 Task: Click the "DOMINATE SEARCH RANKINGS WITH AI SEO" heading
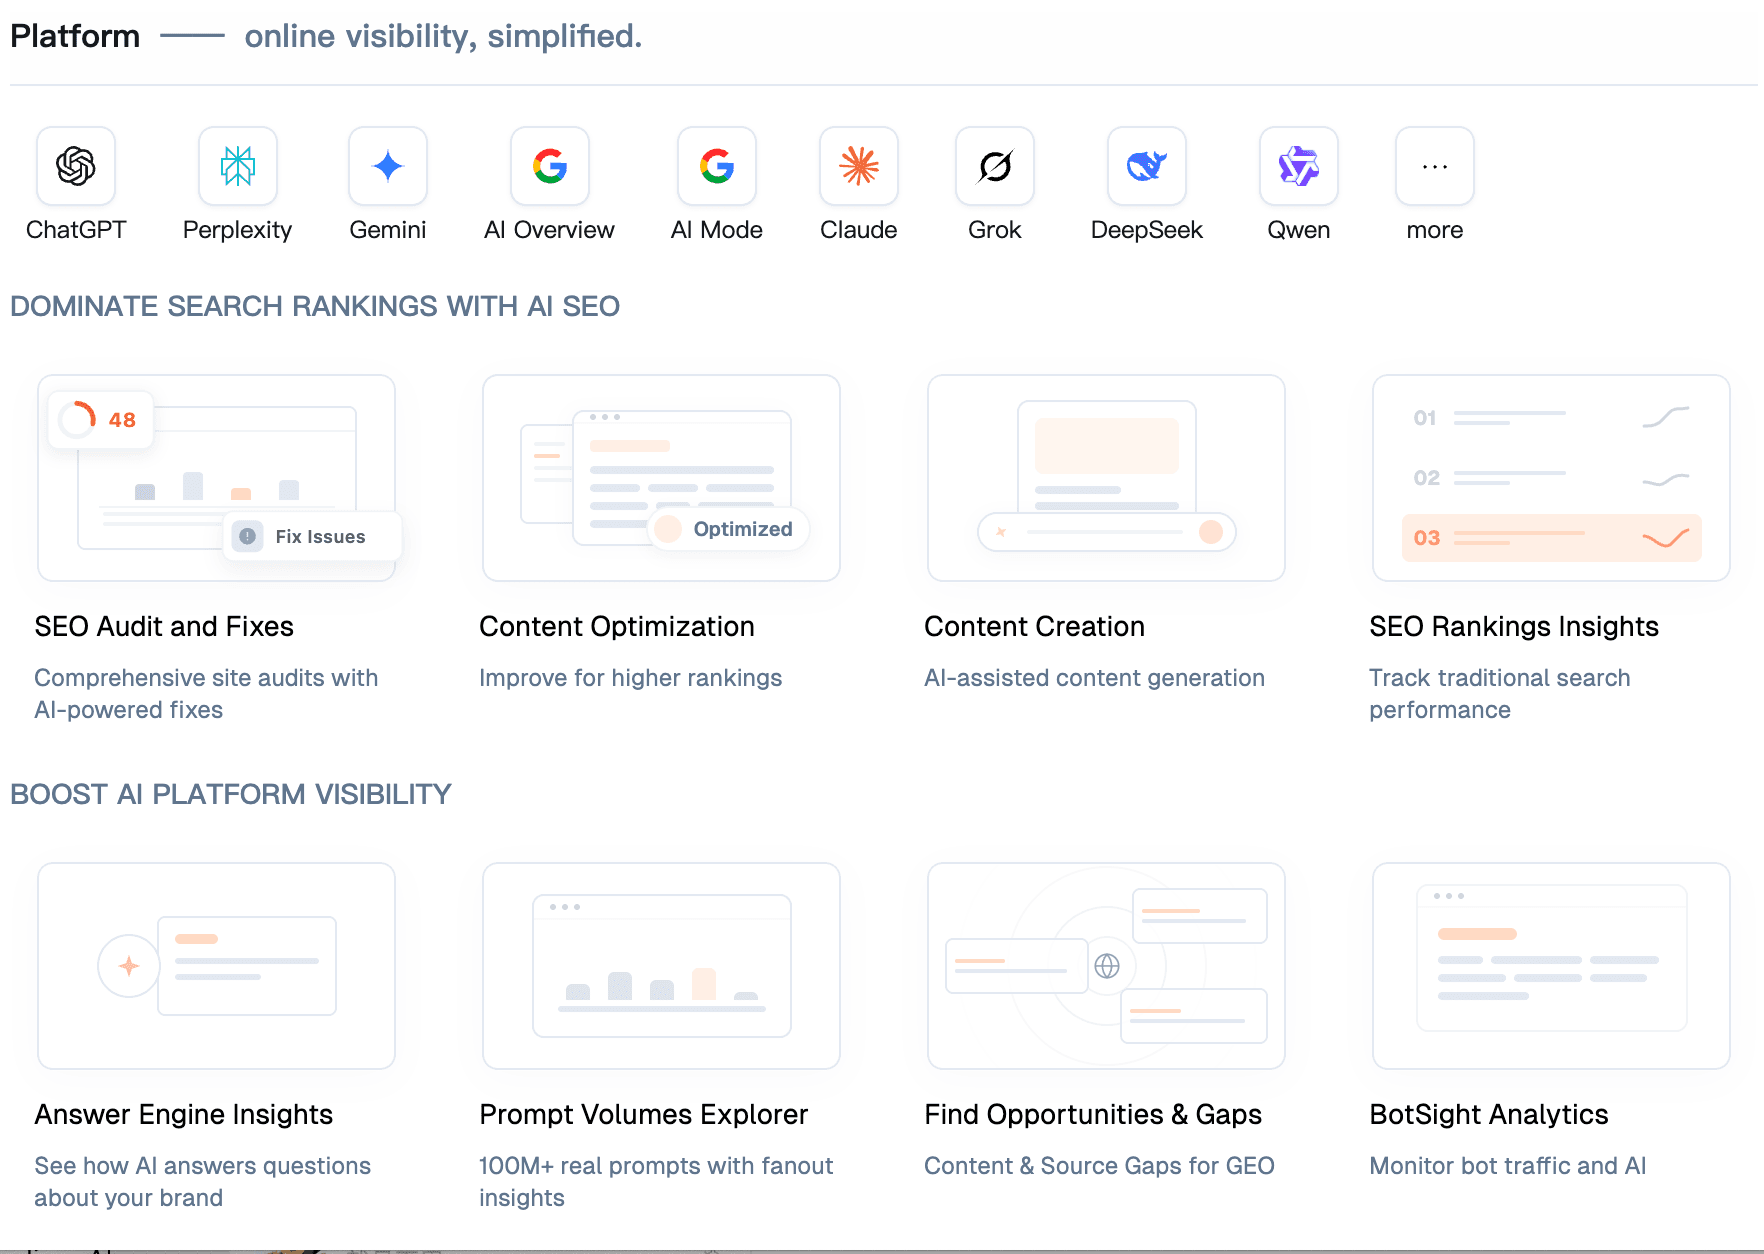click(x=315, y=306)
